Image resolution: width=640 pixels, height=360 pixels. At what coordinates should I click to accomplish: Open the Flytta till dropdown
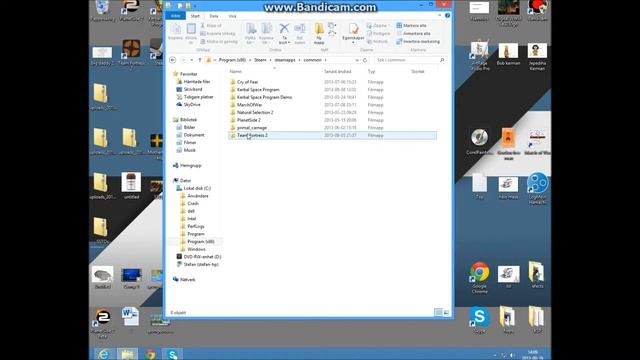click(x=250, y=33)
